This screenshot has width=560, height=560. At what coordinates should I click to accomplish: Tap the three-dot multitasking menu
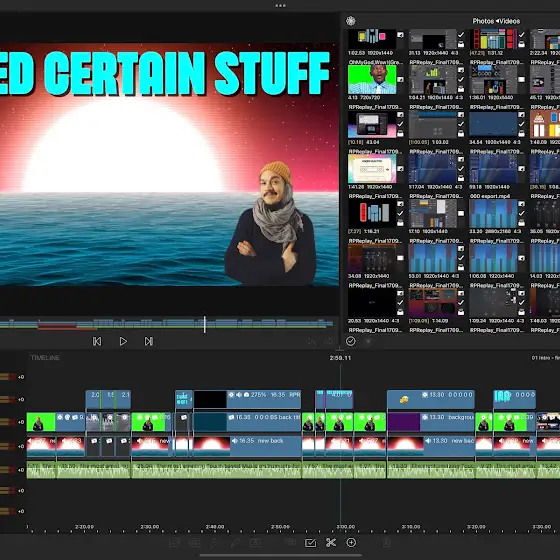(280, 6)
